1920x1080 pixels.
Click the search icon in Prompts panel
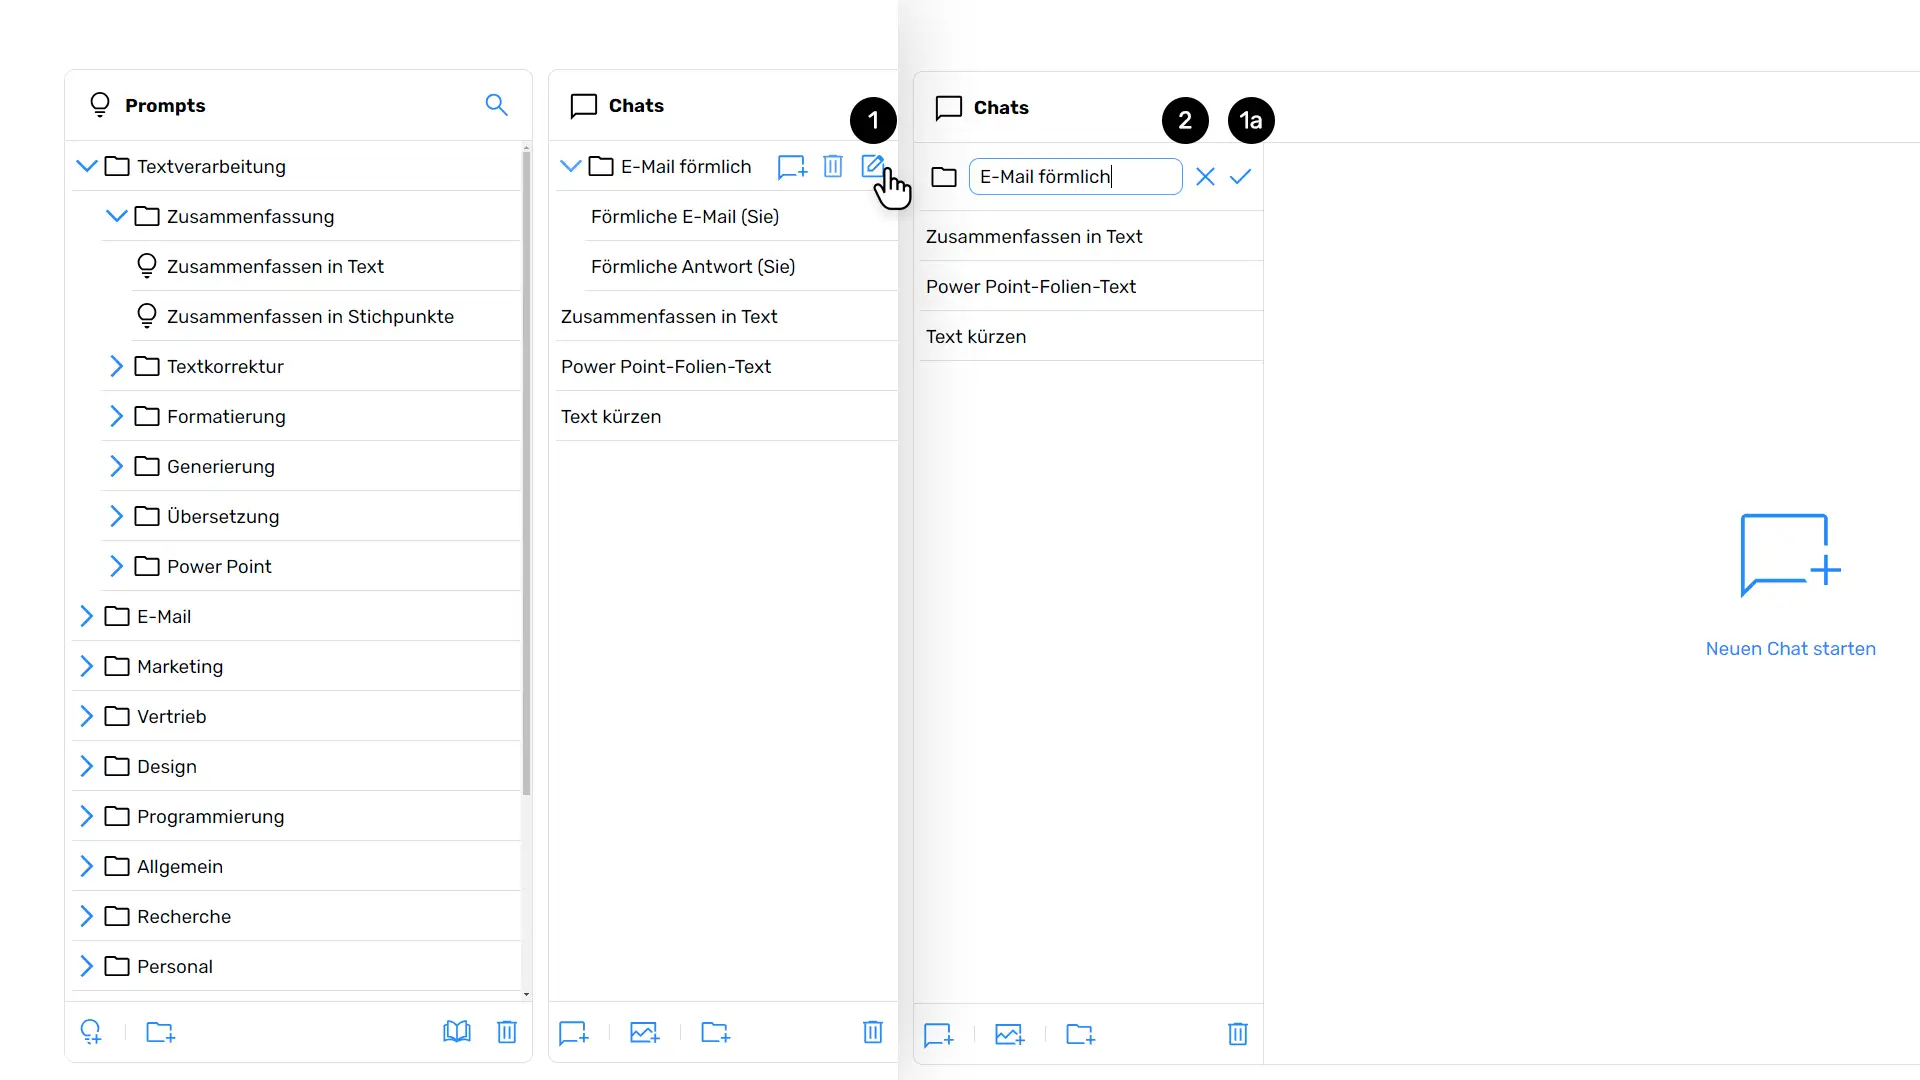(x=497, y=105)
